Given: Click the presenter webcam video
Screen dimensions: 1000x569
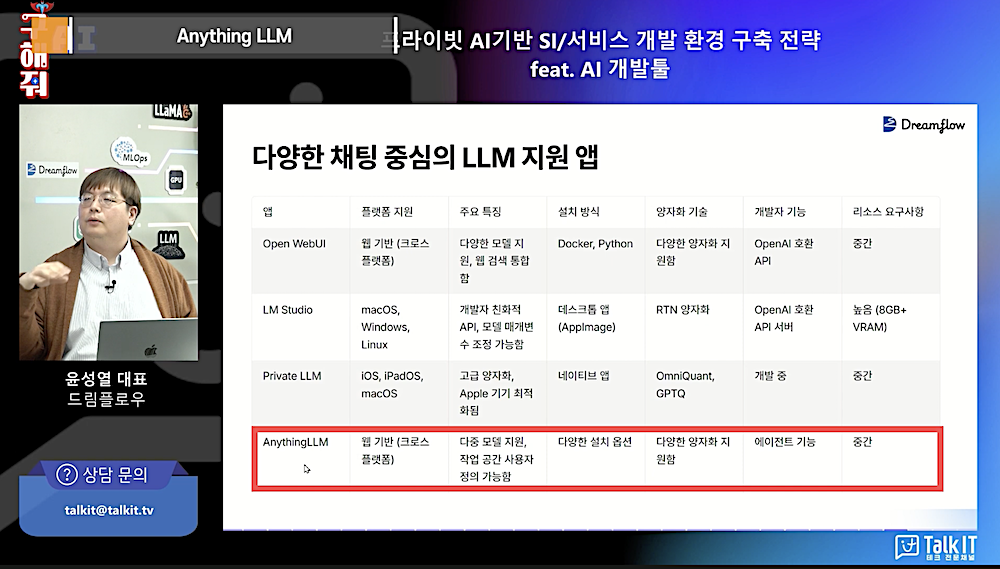Looking at the screenshot, I should [x=108, y=232].
